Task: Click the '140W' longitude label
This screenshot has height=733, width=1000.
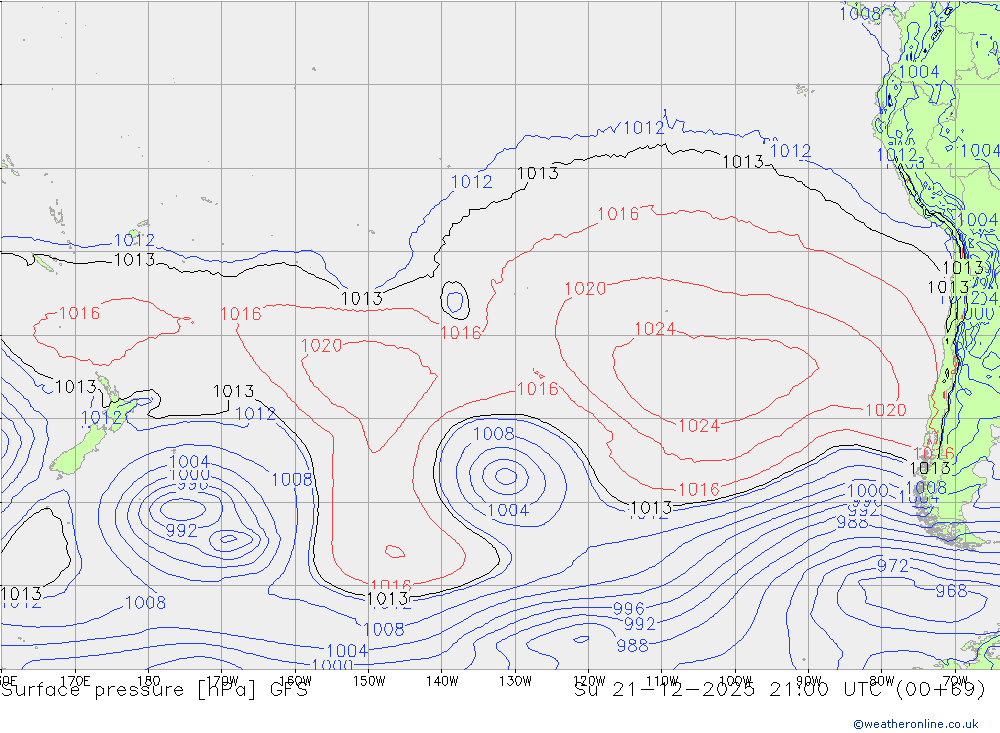Action: [442, 681]
